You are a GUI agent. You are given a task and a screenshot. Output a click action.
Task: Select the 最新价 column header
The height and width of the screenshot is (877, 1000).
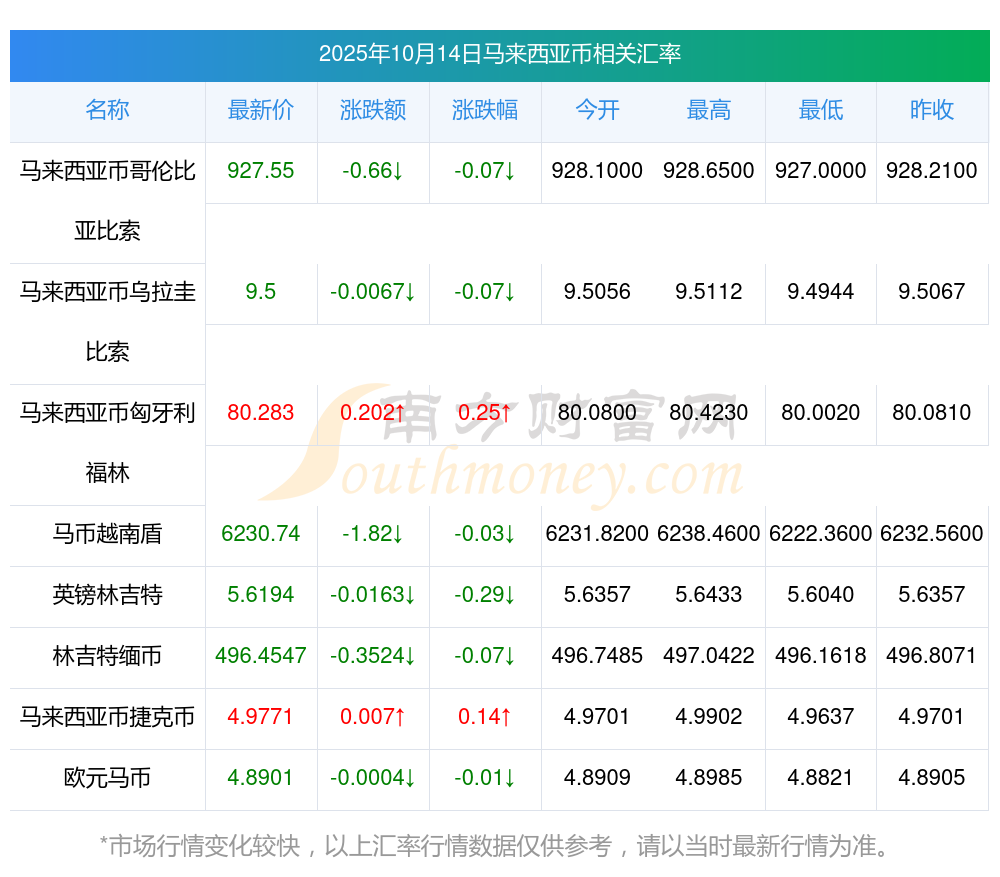tap(260, 110)
